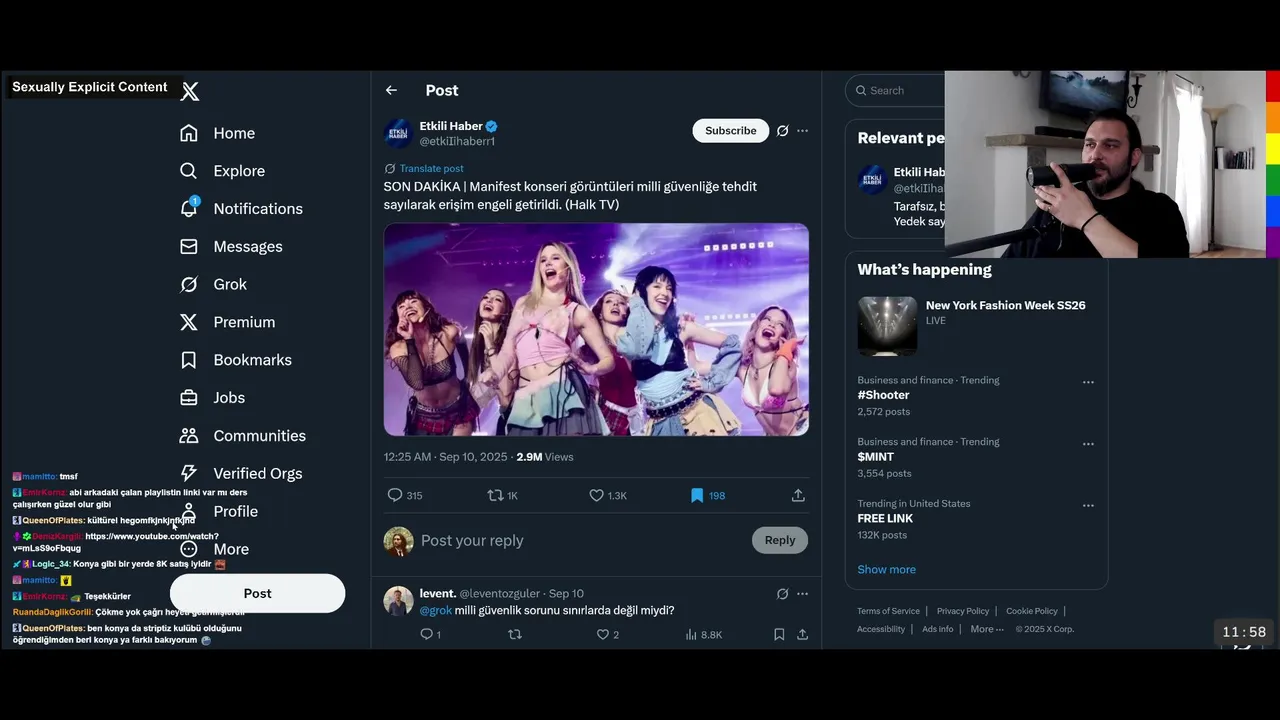1280x720 pixels.
Task: Click the reply icon showing 315
Action: [x=394, y=495]
